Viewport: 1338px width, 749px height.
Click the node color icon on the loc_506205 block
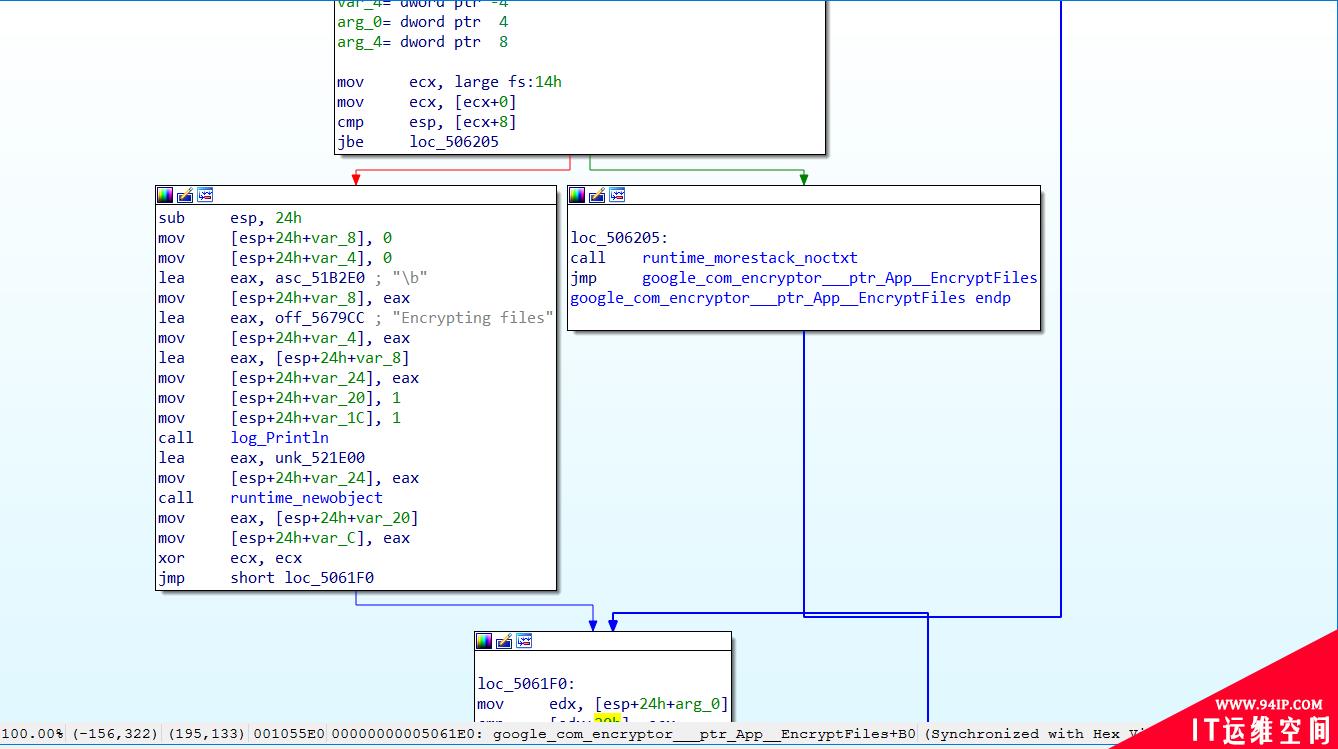[x=577, y=195]
